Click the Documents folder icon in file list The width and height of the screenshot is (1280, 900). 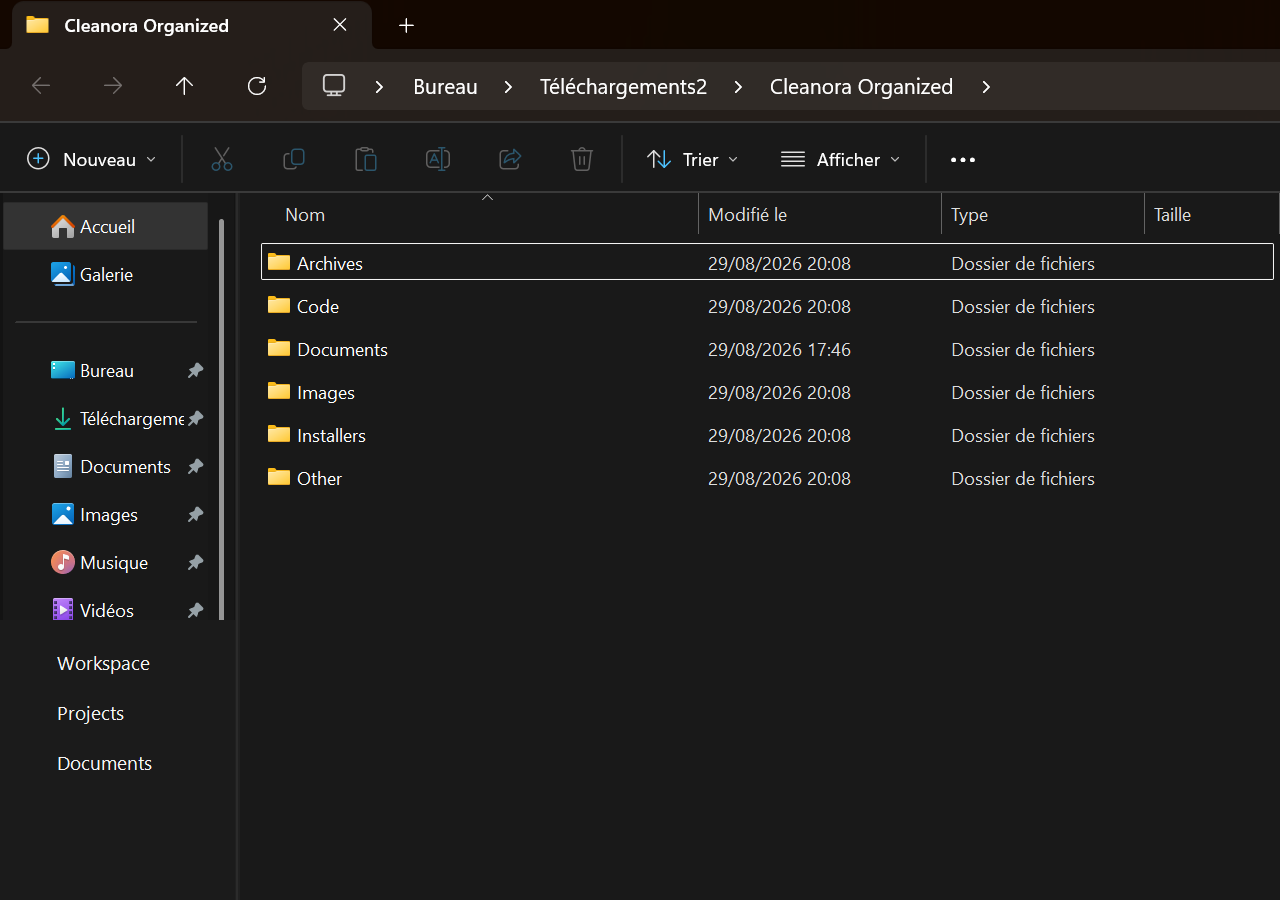click(x=279, y=349)
